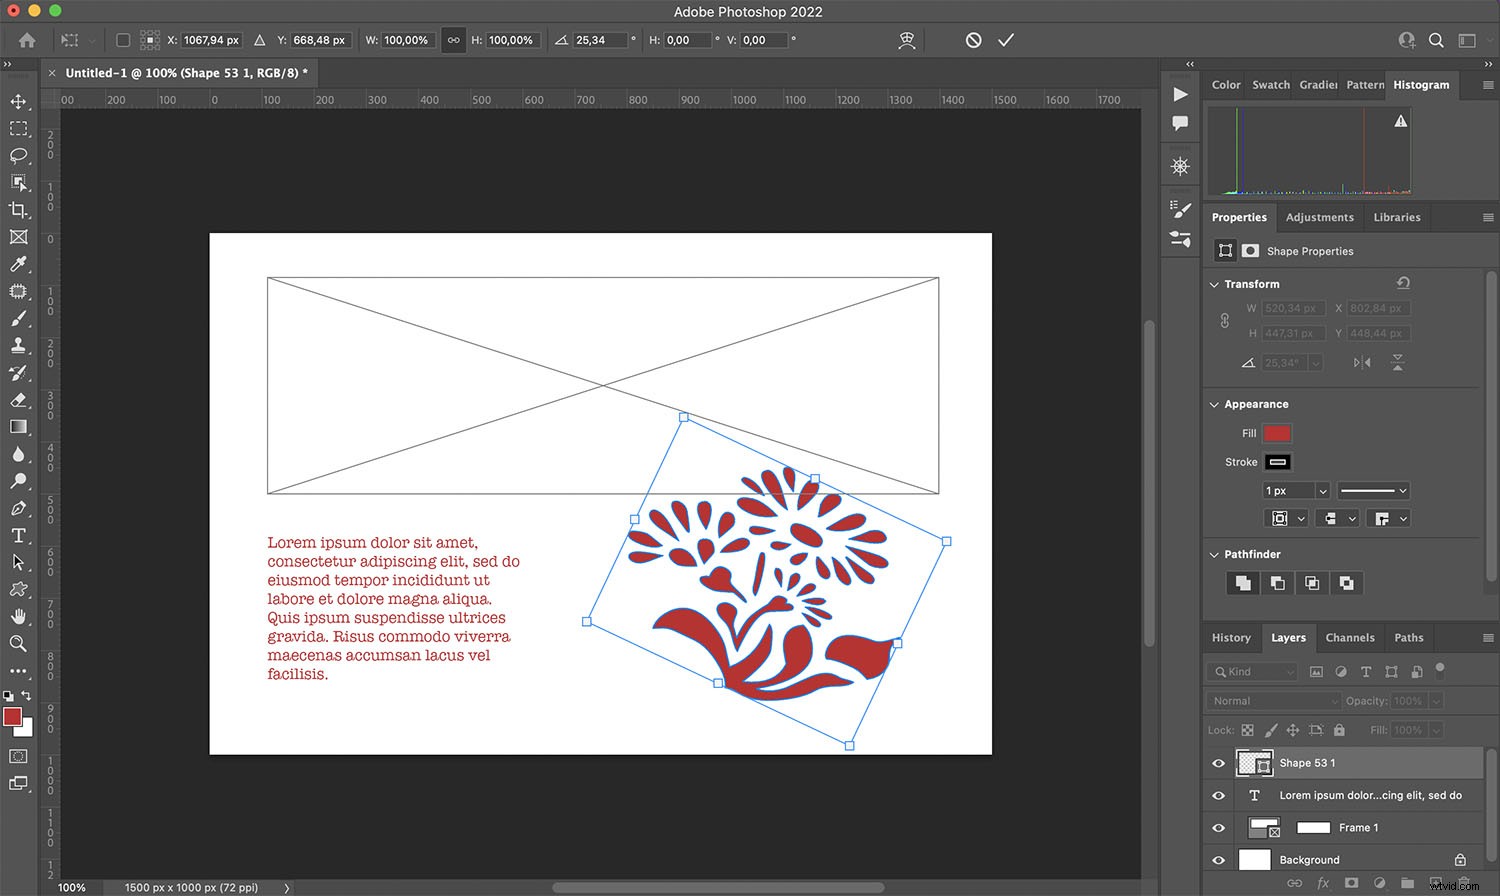Hide the Background layer
The height and width of the screenshot is (896, 1500).
coord(1218,860)
